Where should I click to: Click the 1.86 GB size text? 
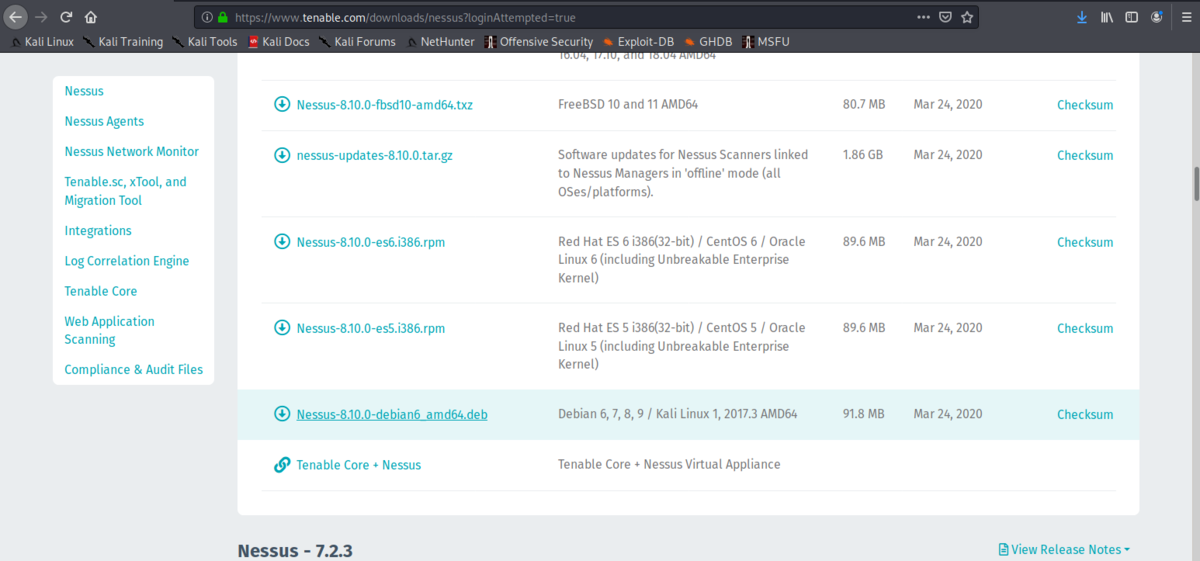pos(863,155)
